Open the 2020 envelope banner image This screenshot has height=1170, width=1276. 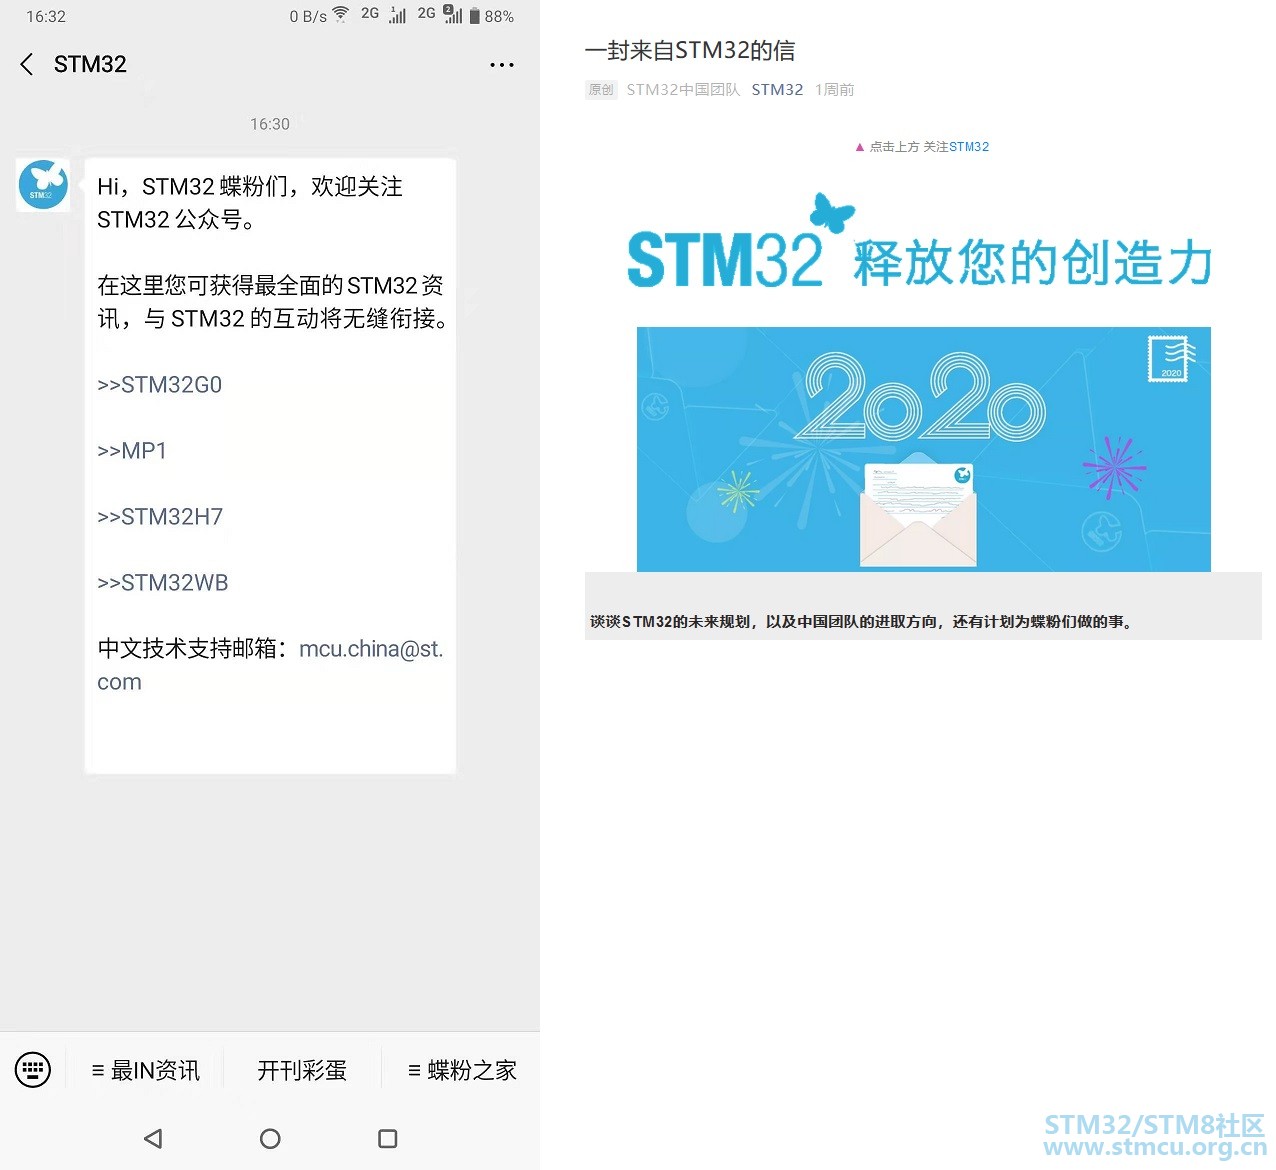[x=923, y=449]
